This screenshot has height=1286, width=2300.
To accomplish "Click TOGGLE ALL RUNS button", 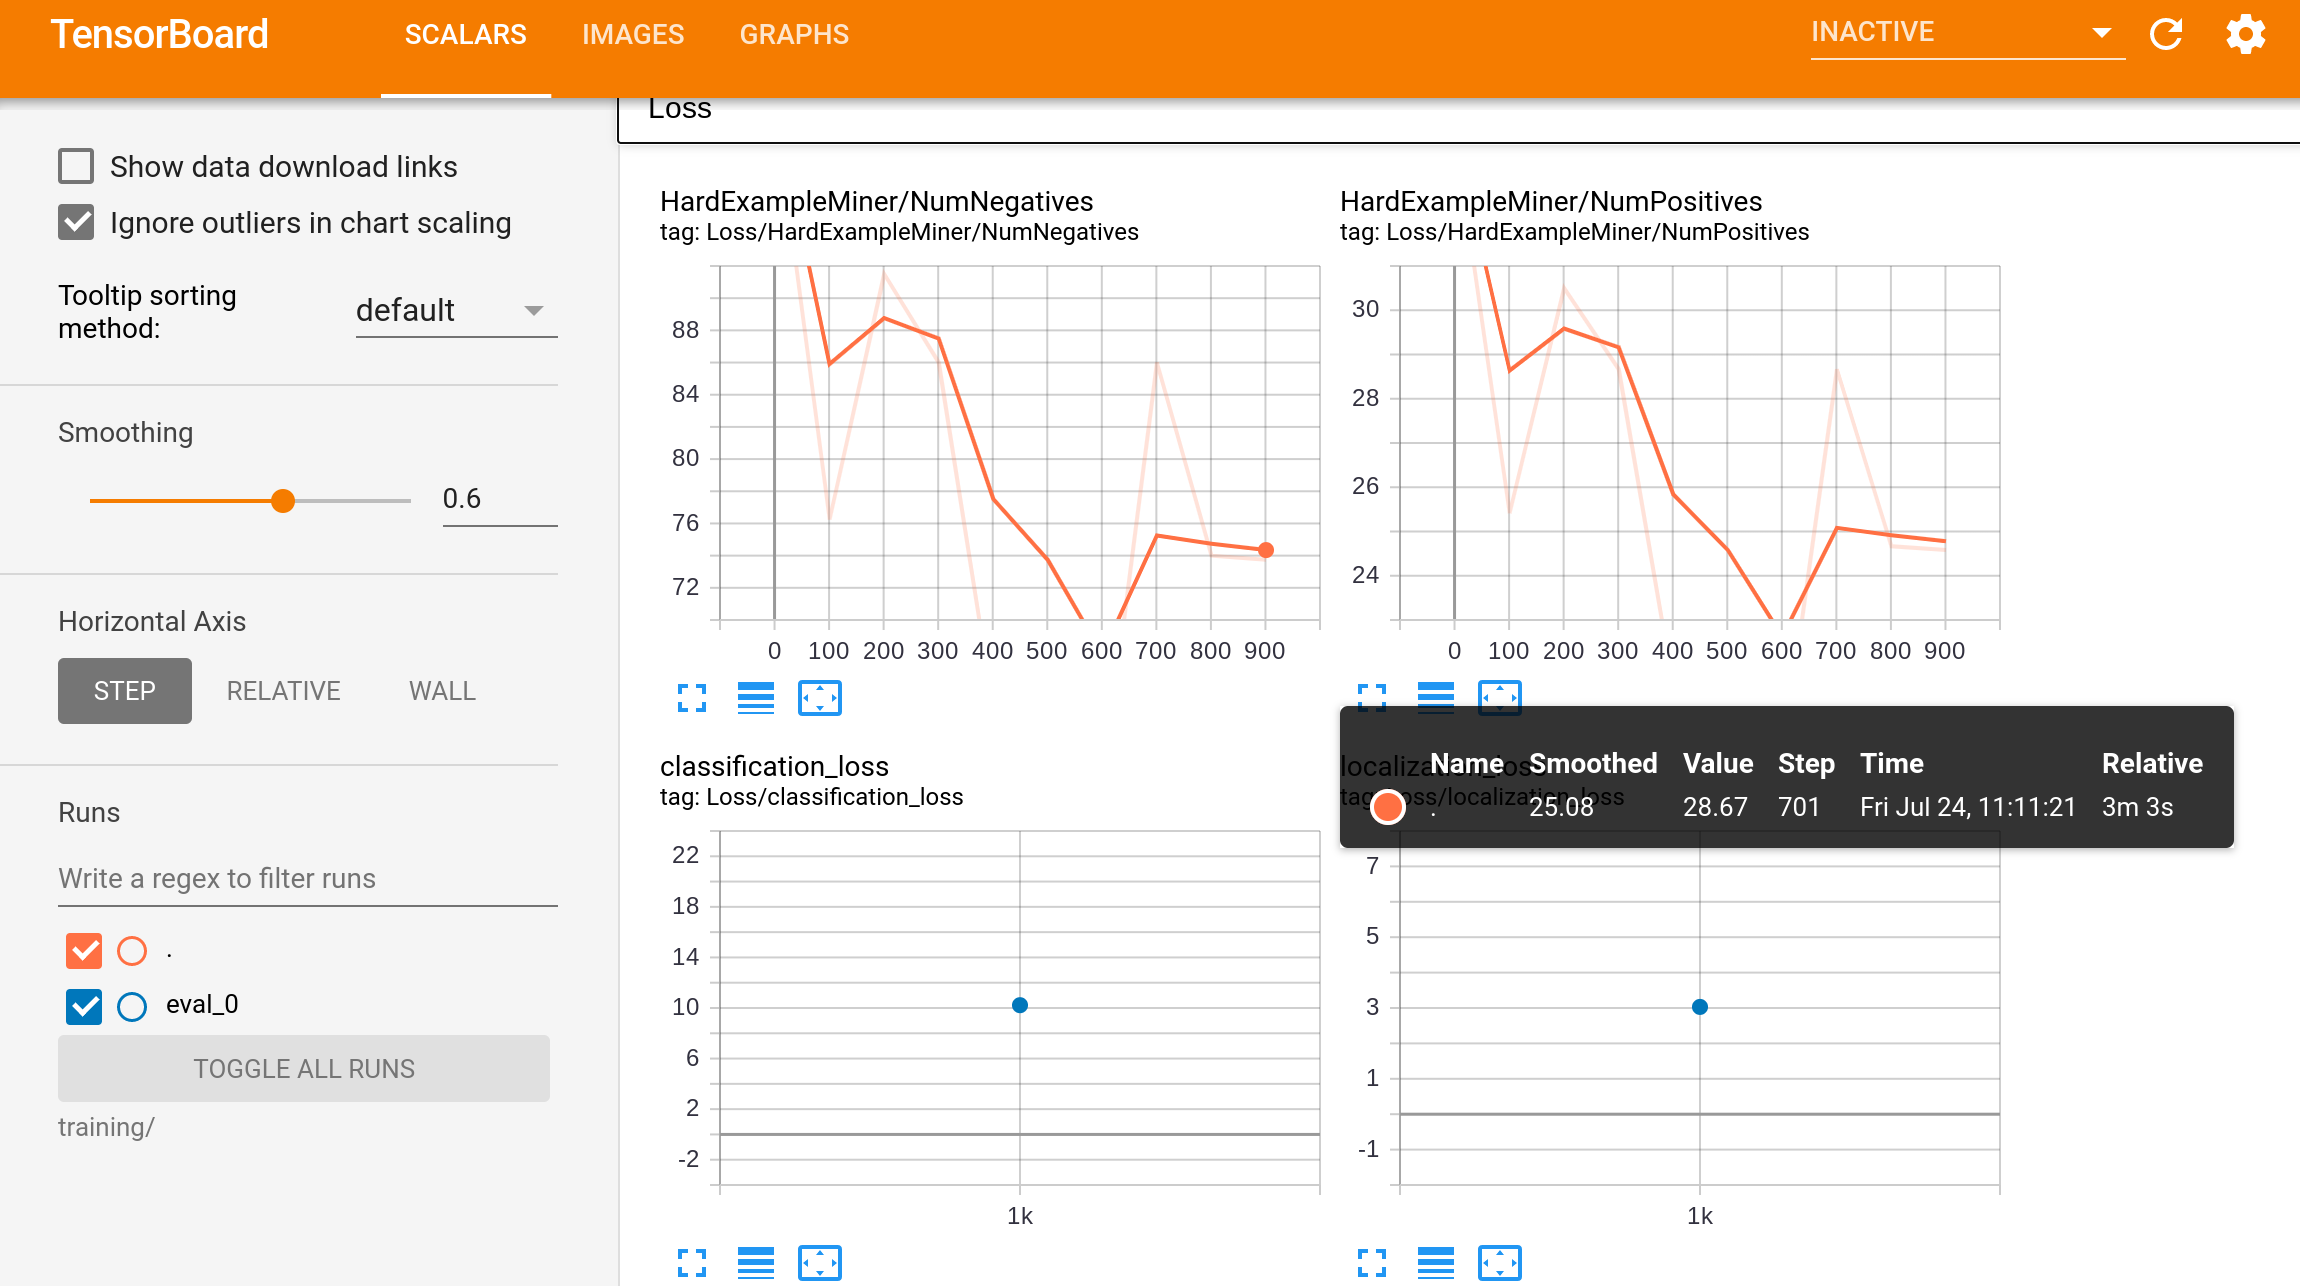I will (x=303, y=1068).
